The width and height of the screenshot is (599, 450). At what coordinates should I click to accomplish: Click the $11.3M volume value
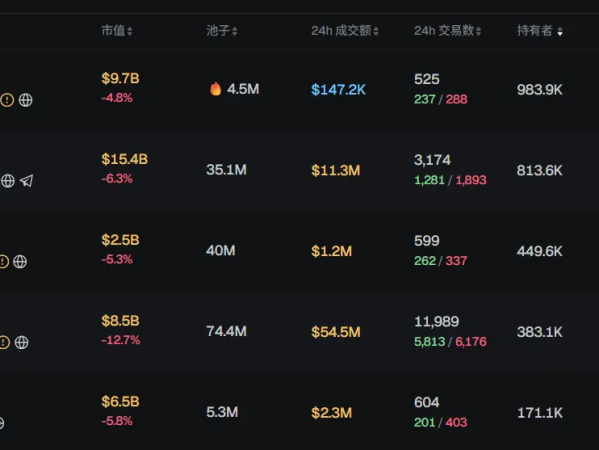point(336,170)
